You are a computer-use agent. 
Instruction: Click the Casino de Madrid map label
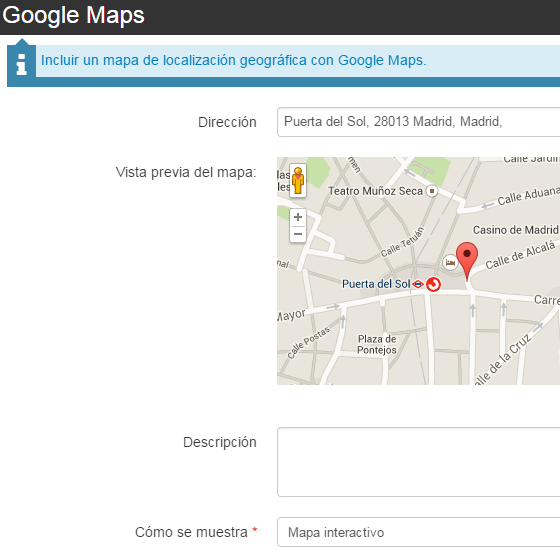tap(515, 230)
